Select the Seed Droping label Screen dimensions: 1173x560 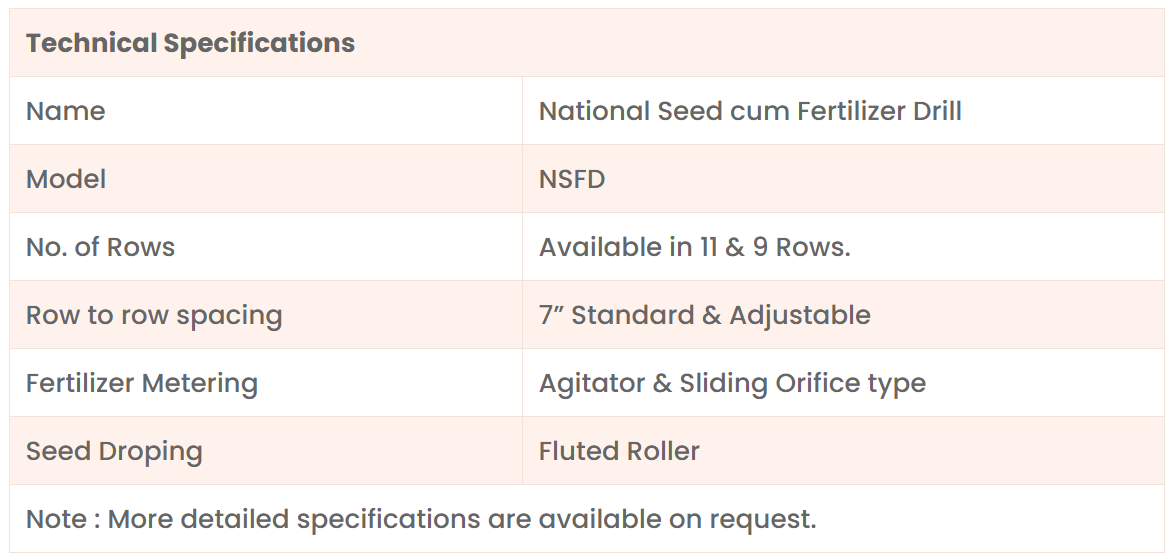114,451
